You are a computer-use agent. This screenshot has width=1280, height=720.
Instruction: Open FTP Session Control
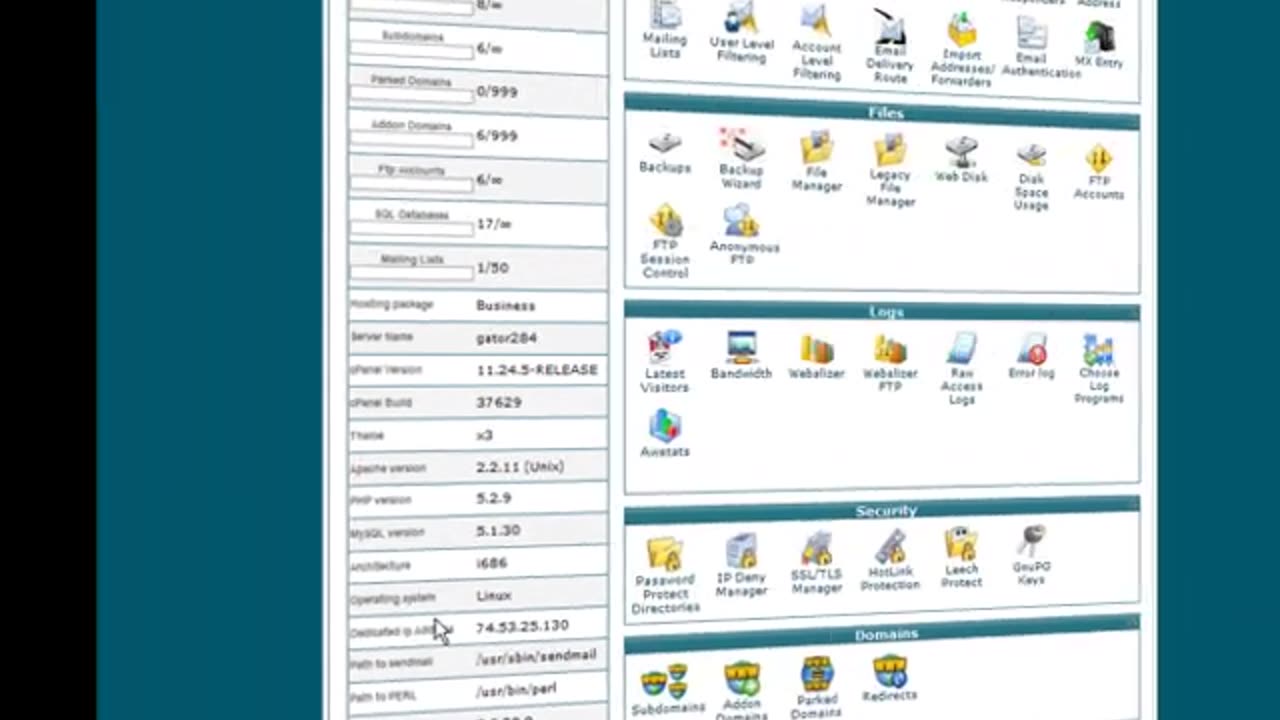(665, 241)
